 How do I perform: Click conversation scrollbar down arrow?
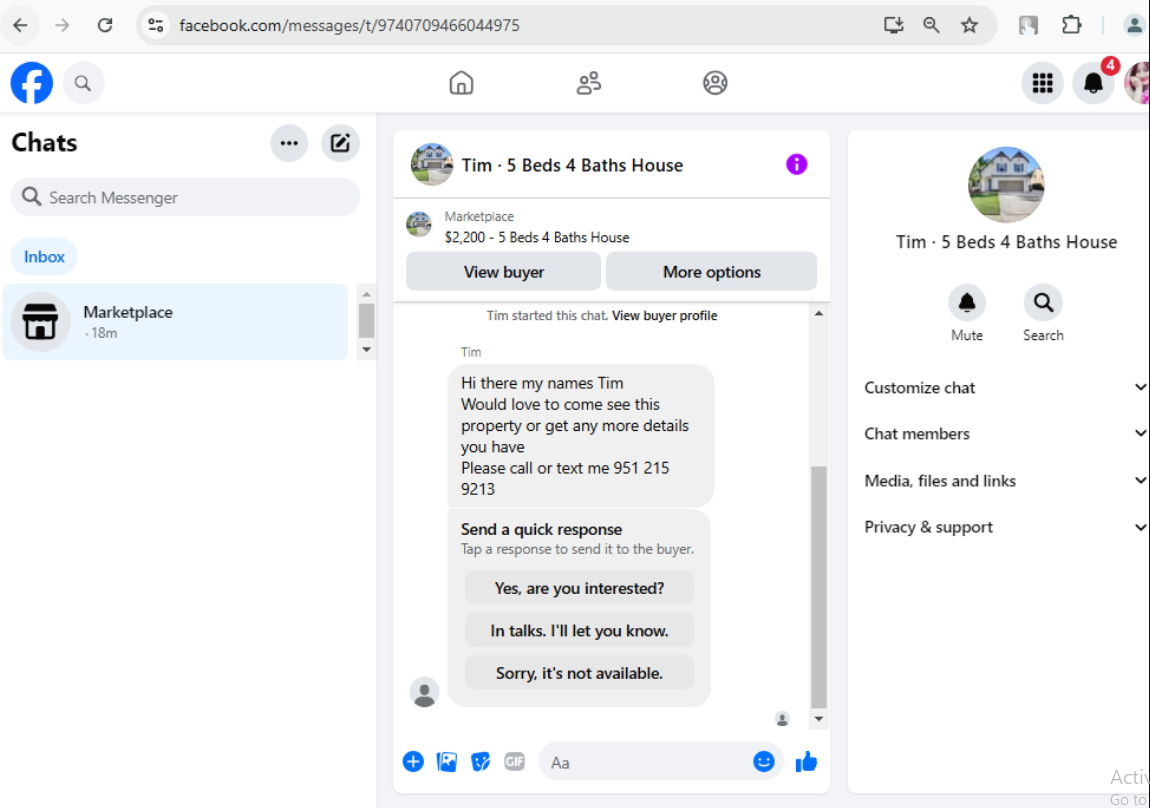[818, 719]
